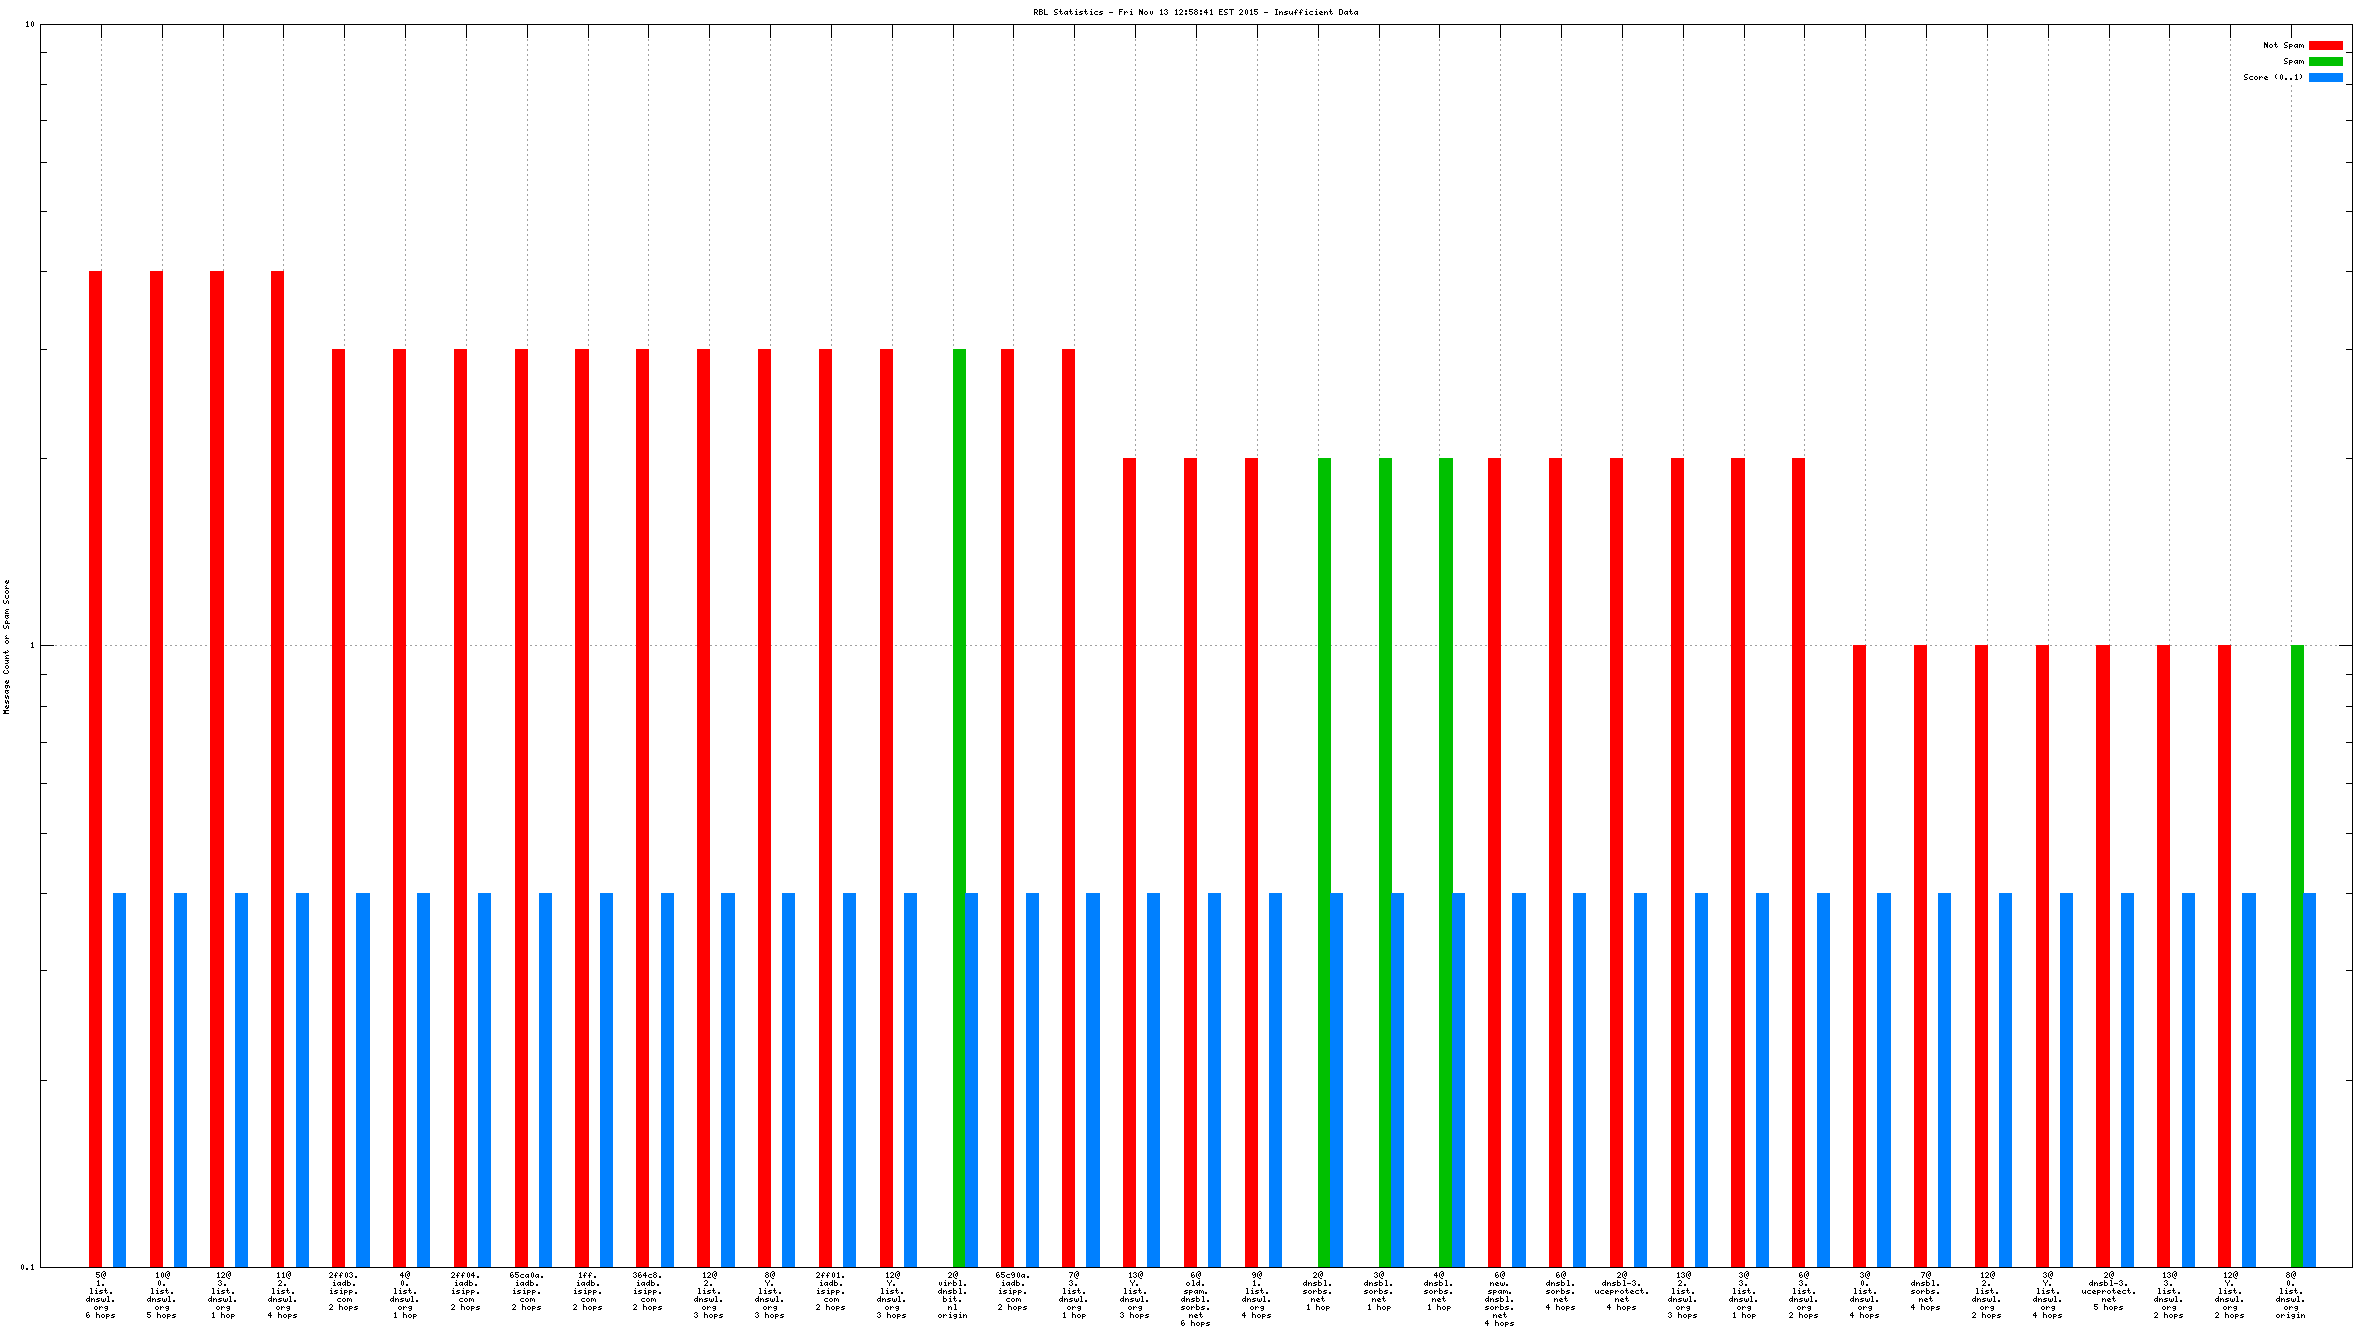Click the y-axis tick label 10
Viewport: 2368px width, 1332px height.
[29, 24]
